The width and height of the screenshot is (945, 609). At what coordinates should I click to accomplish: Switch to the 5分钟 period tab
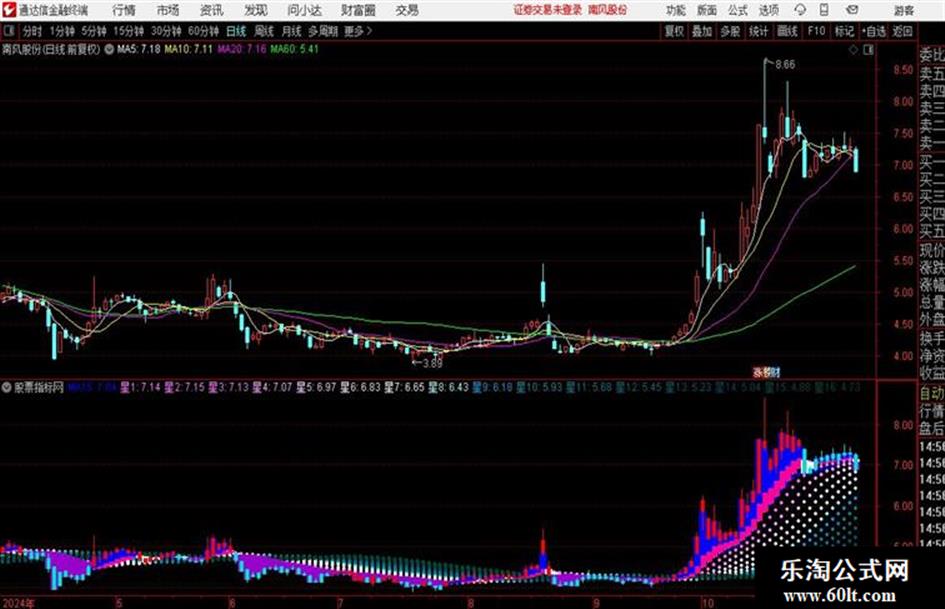tap(94, 31)
